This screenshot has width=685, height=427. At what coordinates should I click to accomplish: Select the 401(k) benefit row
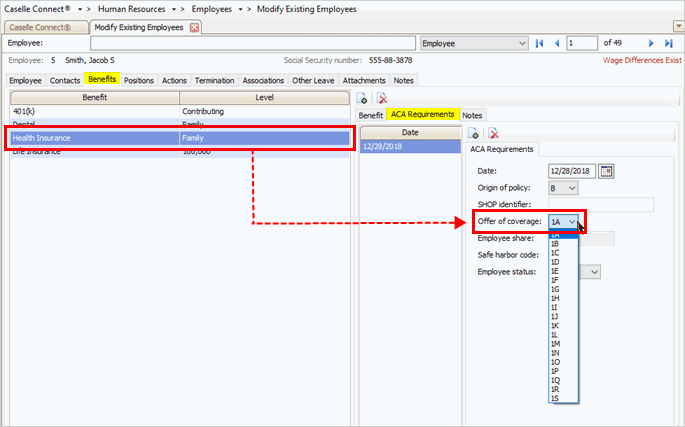(95, 111)
